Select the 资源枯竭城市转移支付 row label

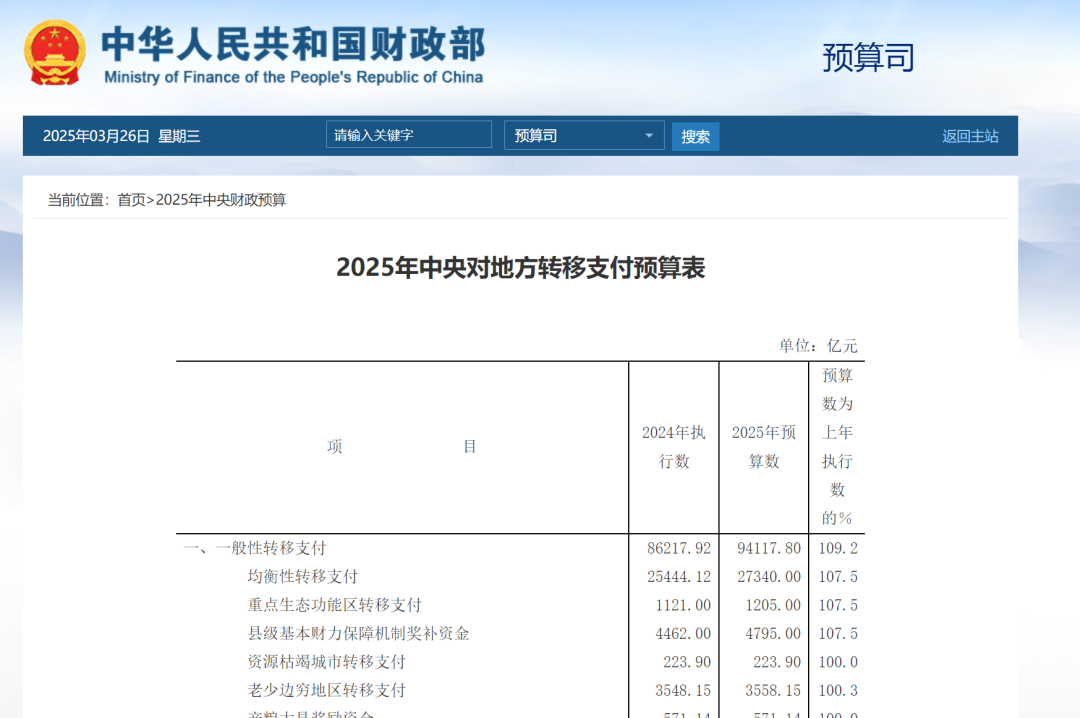pyautogui.click(x=327, y=662)
